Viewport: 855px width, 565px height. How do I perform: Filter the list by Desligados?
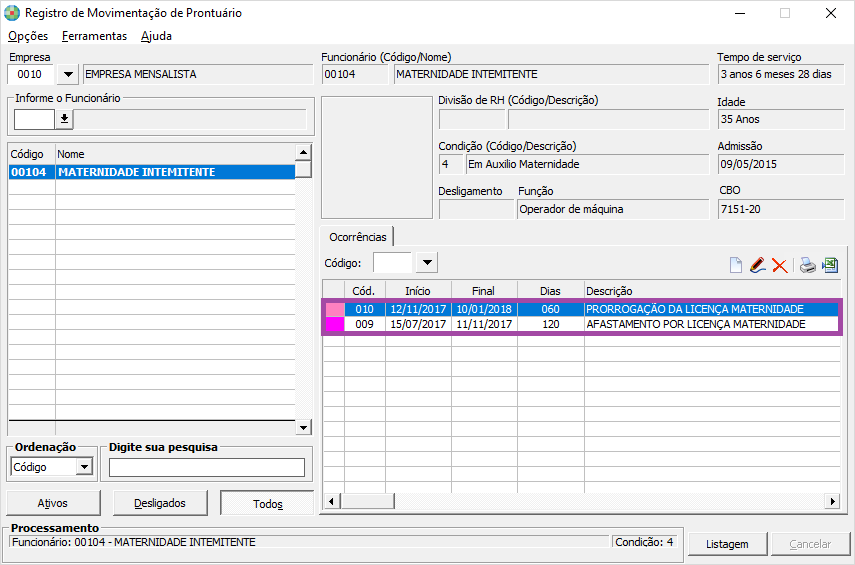click(160, 503)
